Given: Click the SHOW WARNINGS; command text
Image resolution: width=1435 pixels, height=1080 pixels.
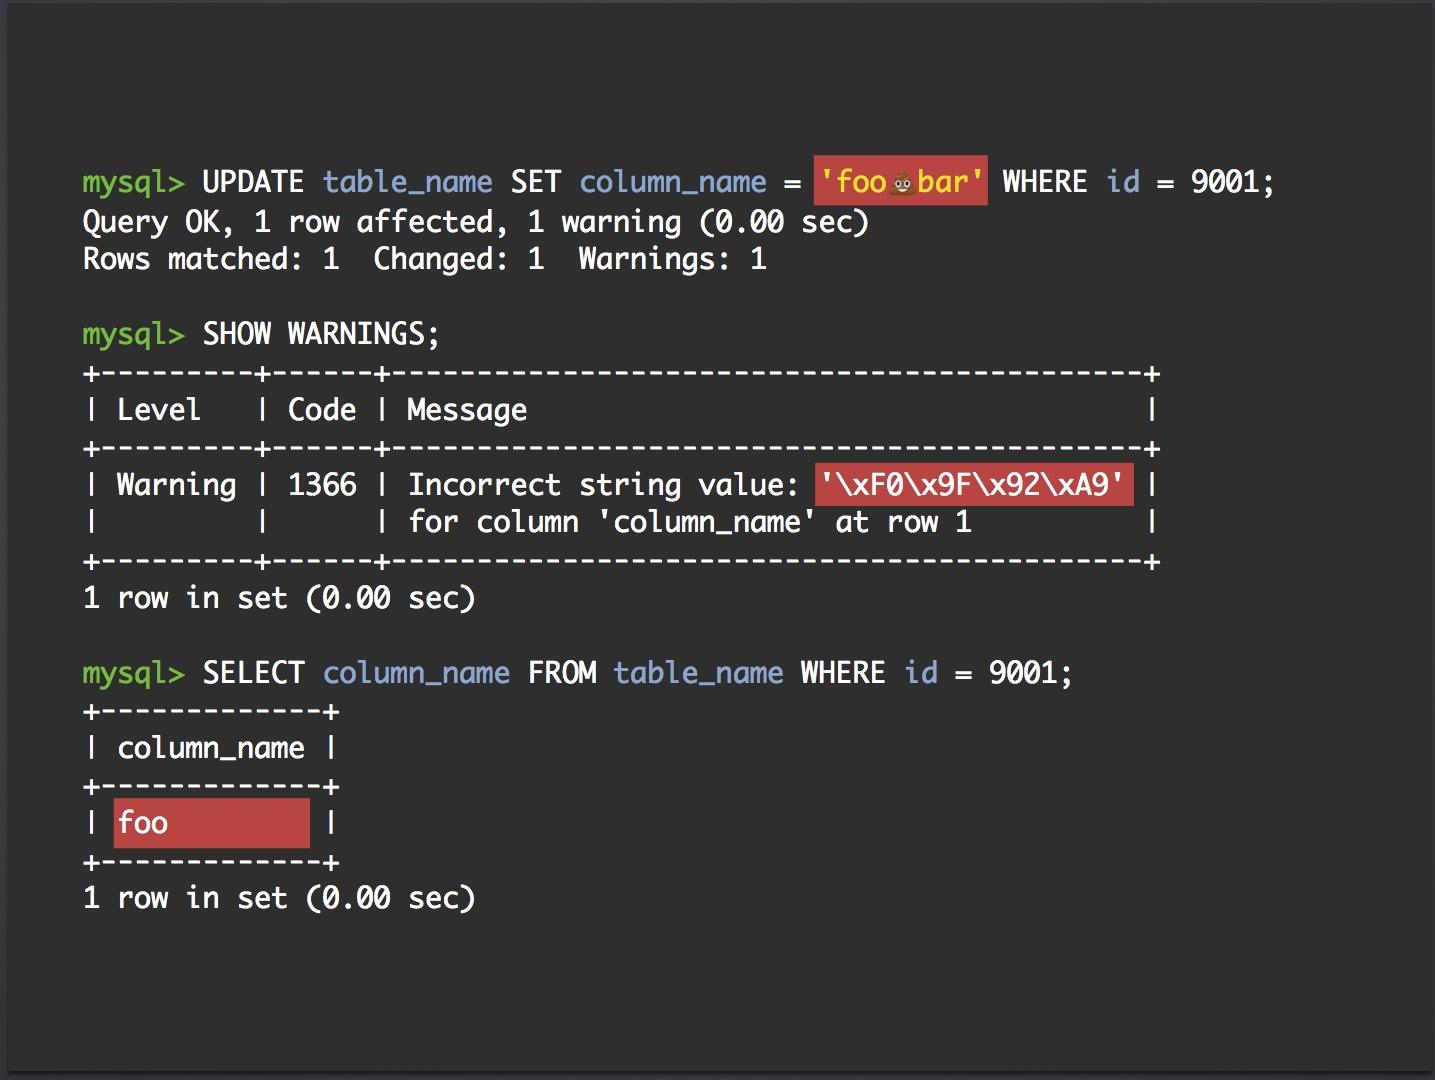Looking at the screenshot, I should [321, 333].
